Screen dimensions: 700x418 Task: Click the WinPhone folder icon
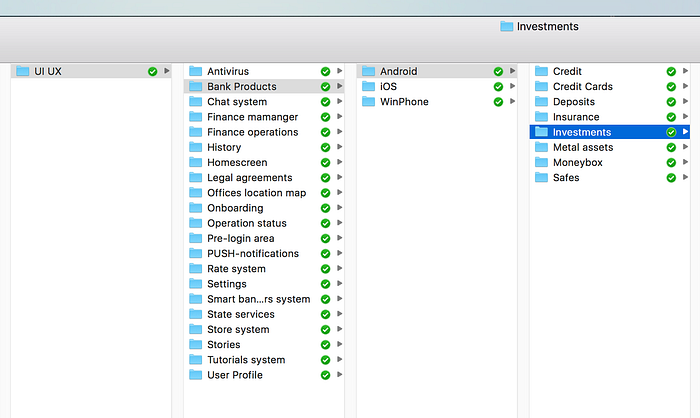(368, 101)
